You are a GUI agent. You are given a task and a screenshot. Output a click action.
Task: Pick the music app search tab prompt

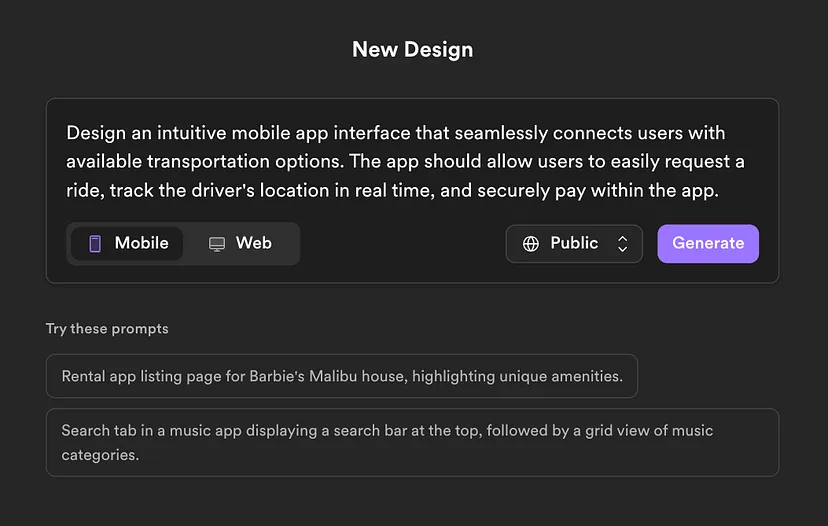(x=412, y=443)
